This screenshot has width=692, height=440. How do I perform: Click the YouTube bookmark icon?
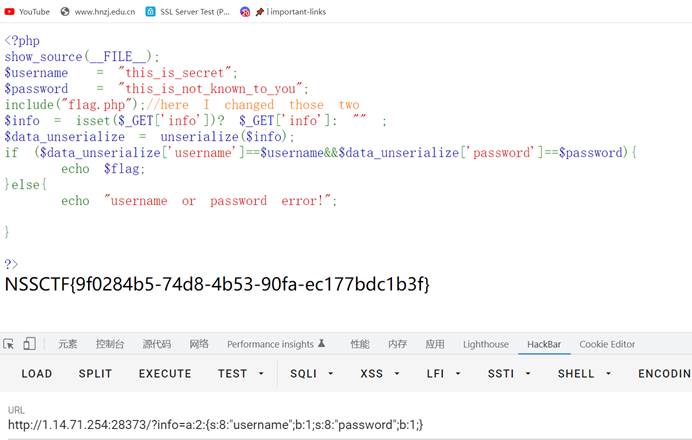point(9,11)
